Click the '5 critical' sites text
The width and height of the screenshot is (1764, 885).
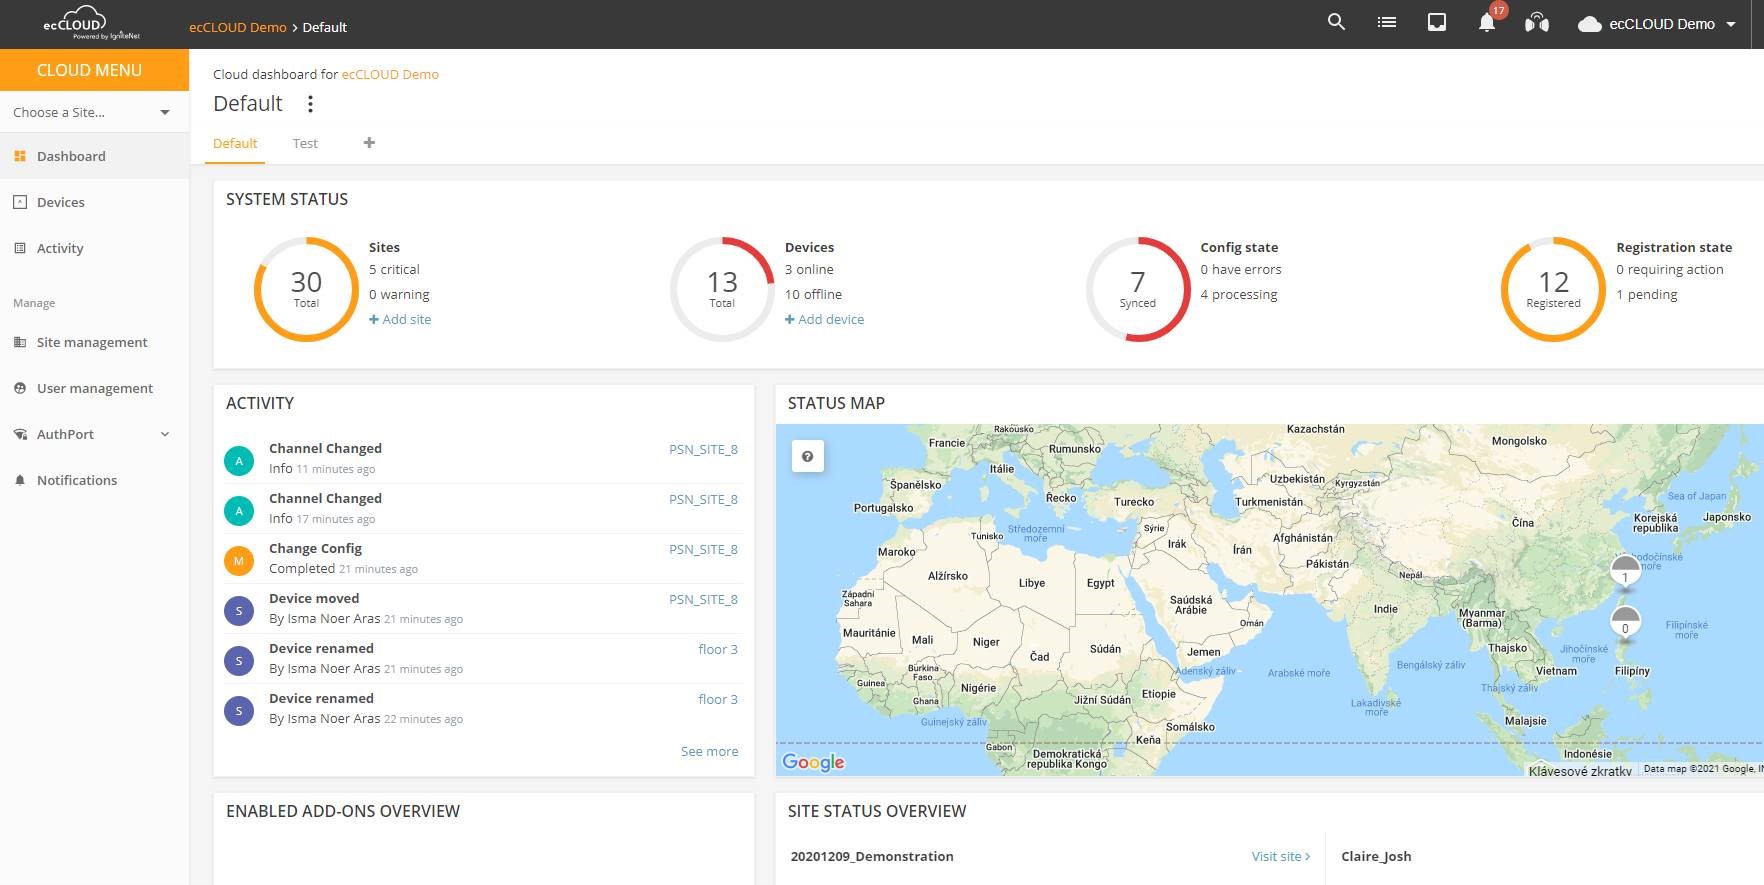[x=394, y=269]
